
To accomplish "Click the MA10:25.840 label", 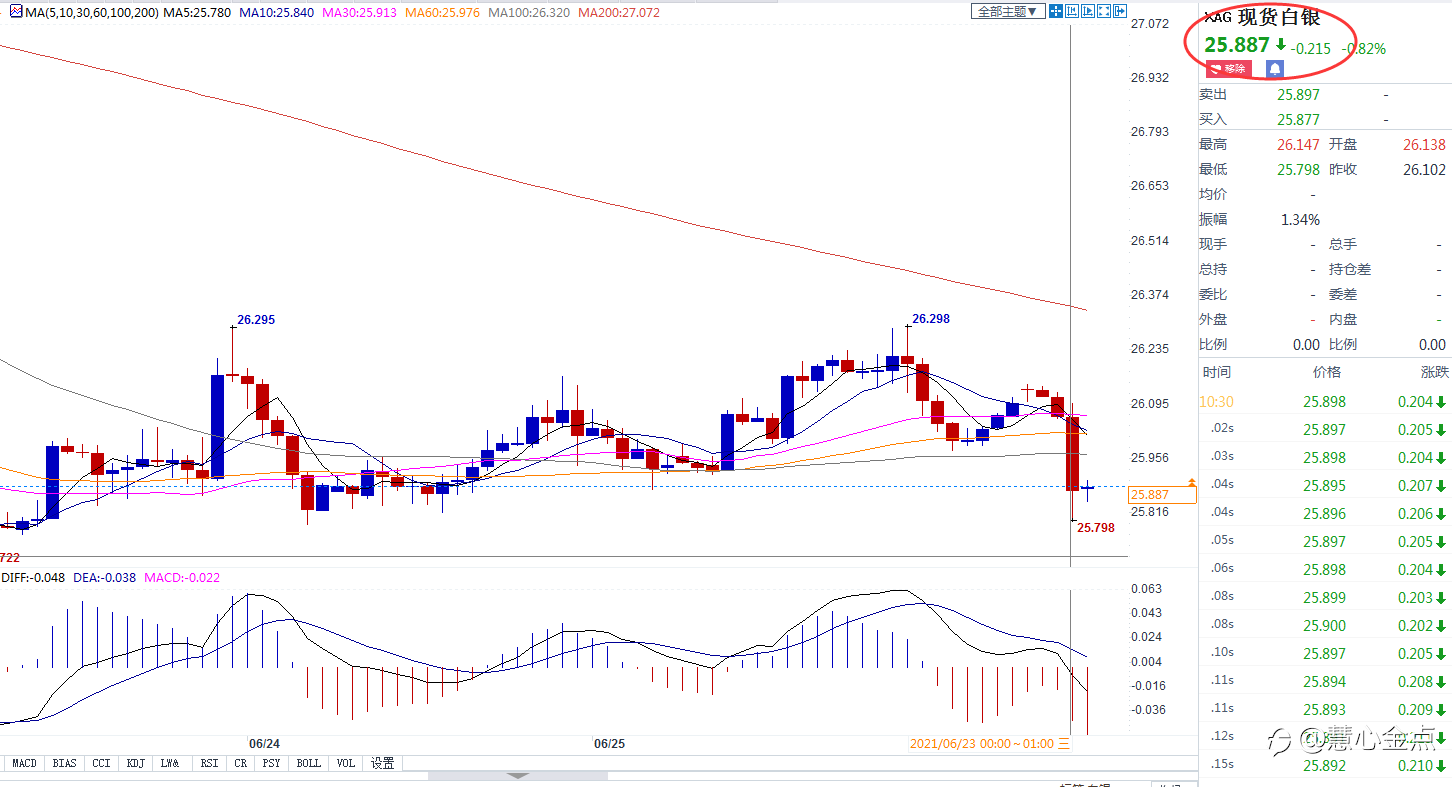I will pos(276,13).
